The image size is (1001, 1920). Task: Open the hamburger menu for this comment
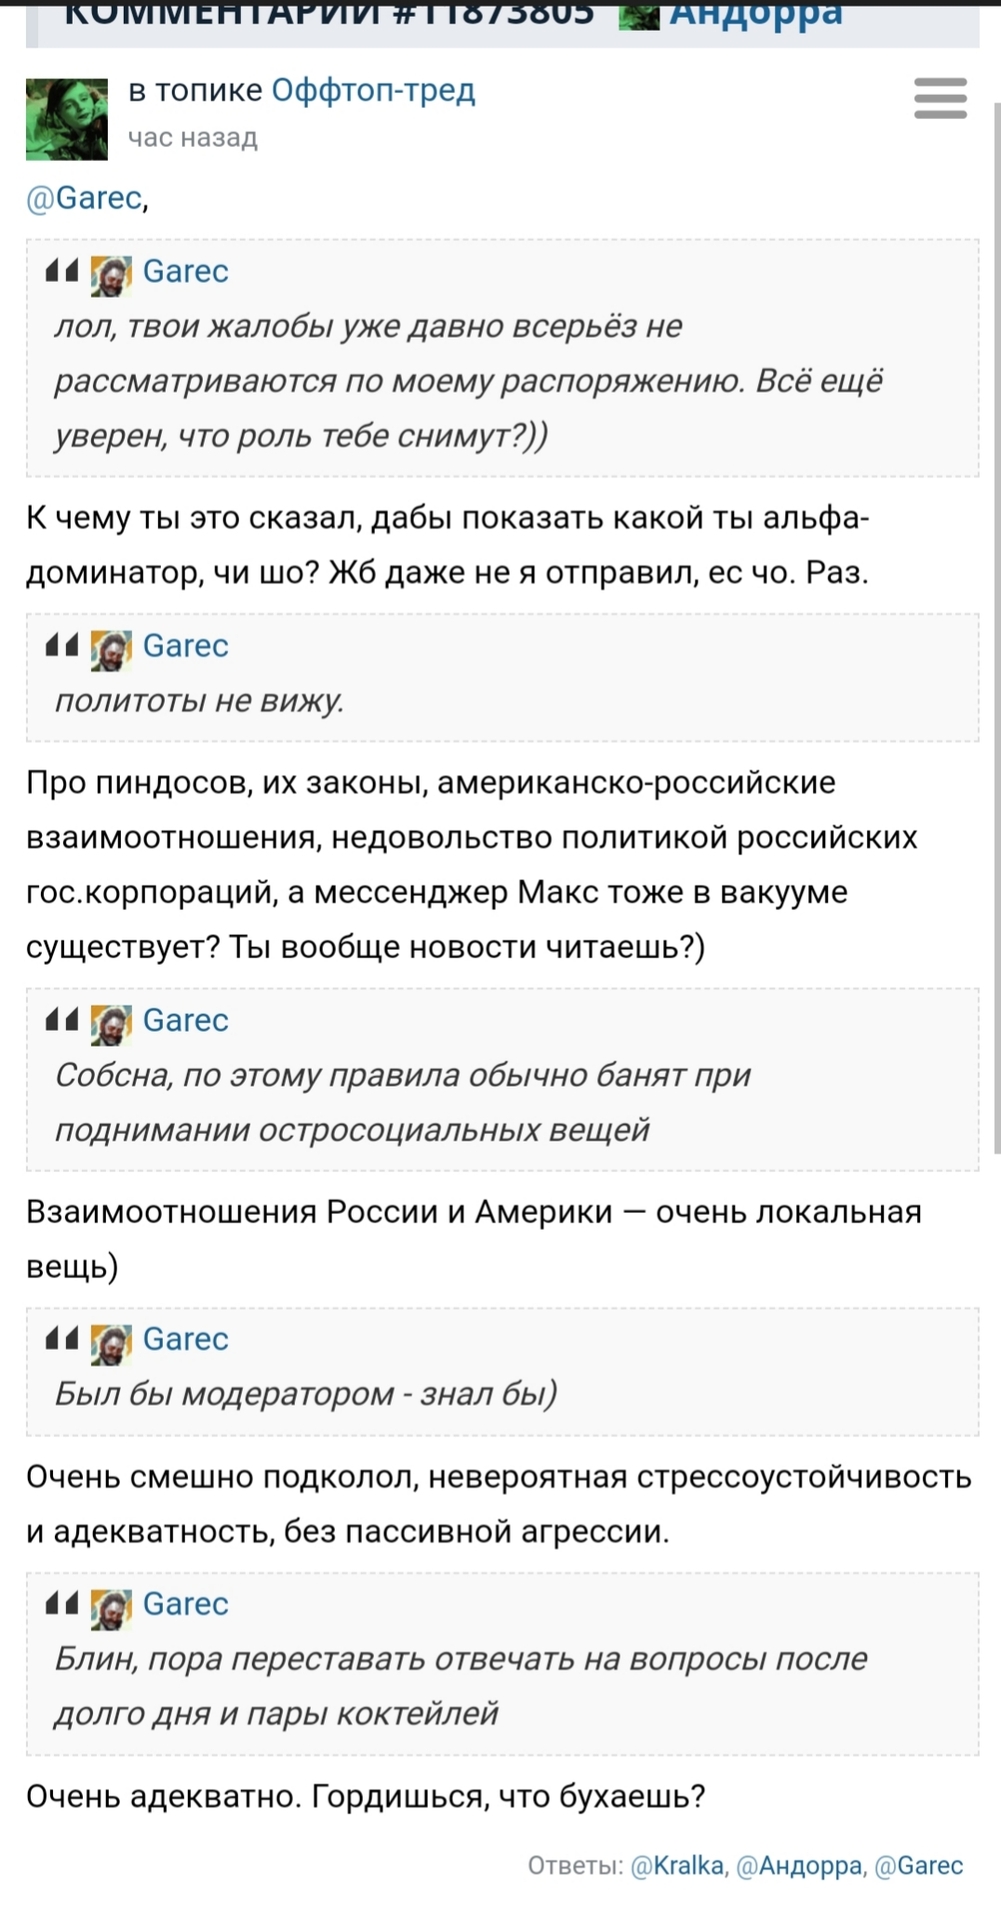(940, 99)
